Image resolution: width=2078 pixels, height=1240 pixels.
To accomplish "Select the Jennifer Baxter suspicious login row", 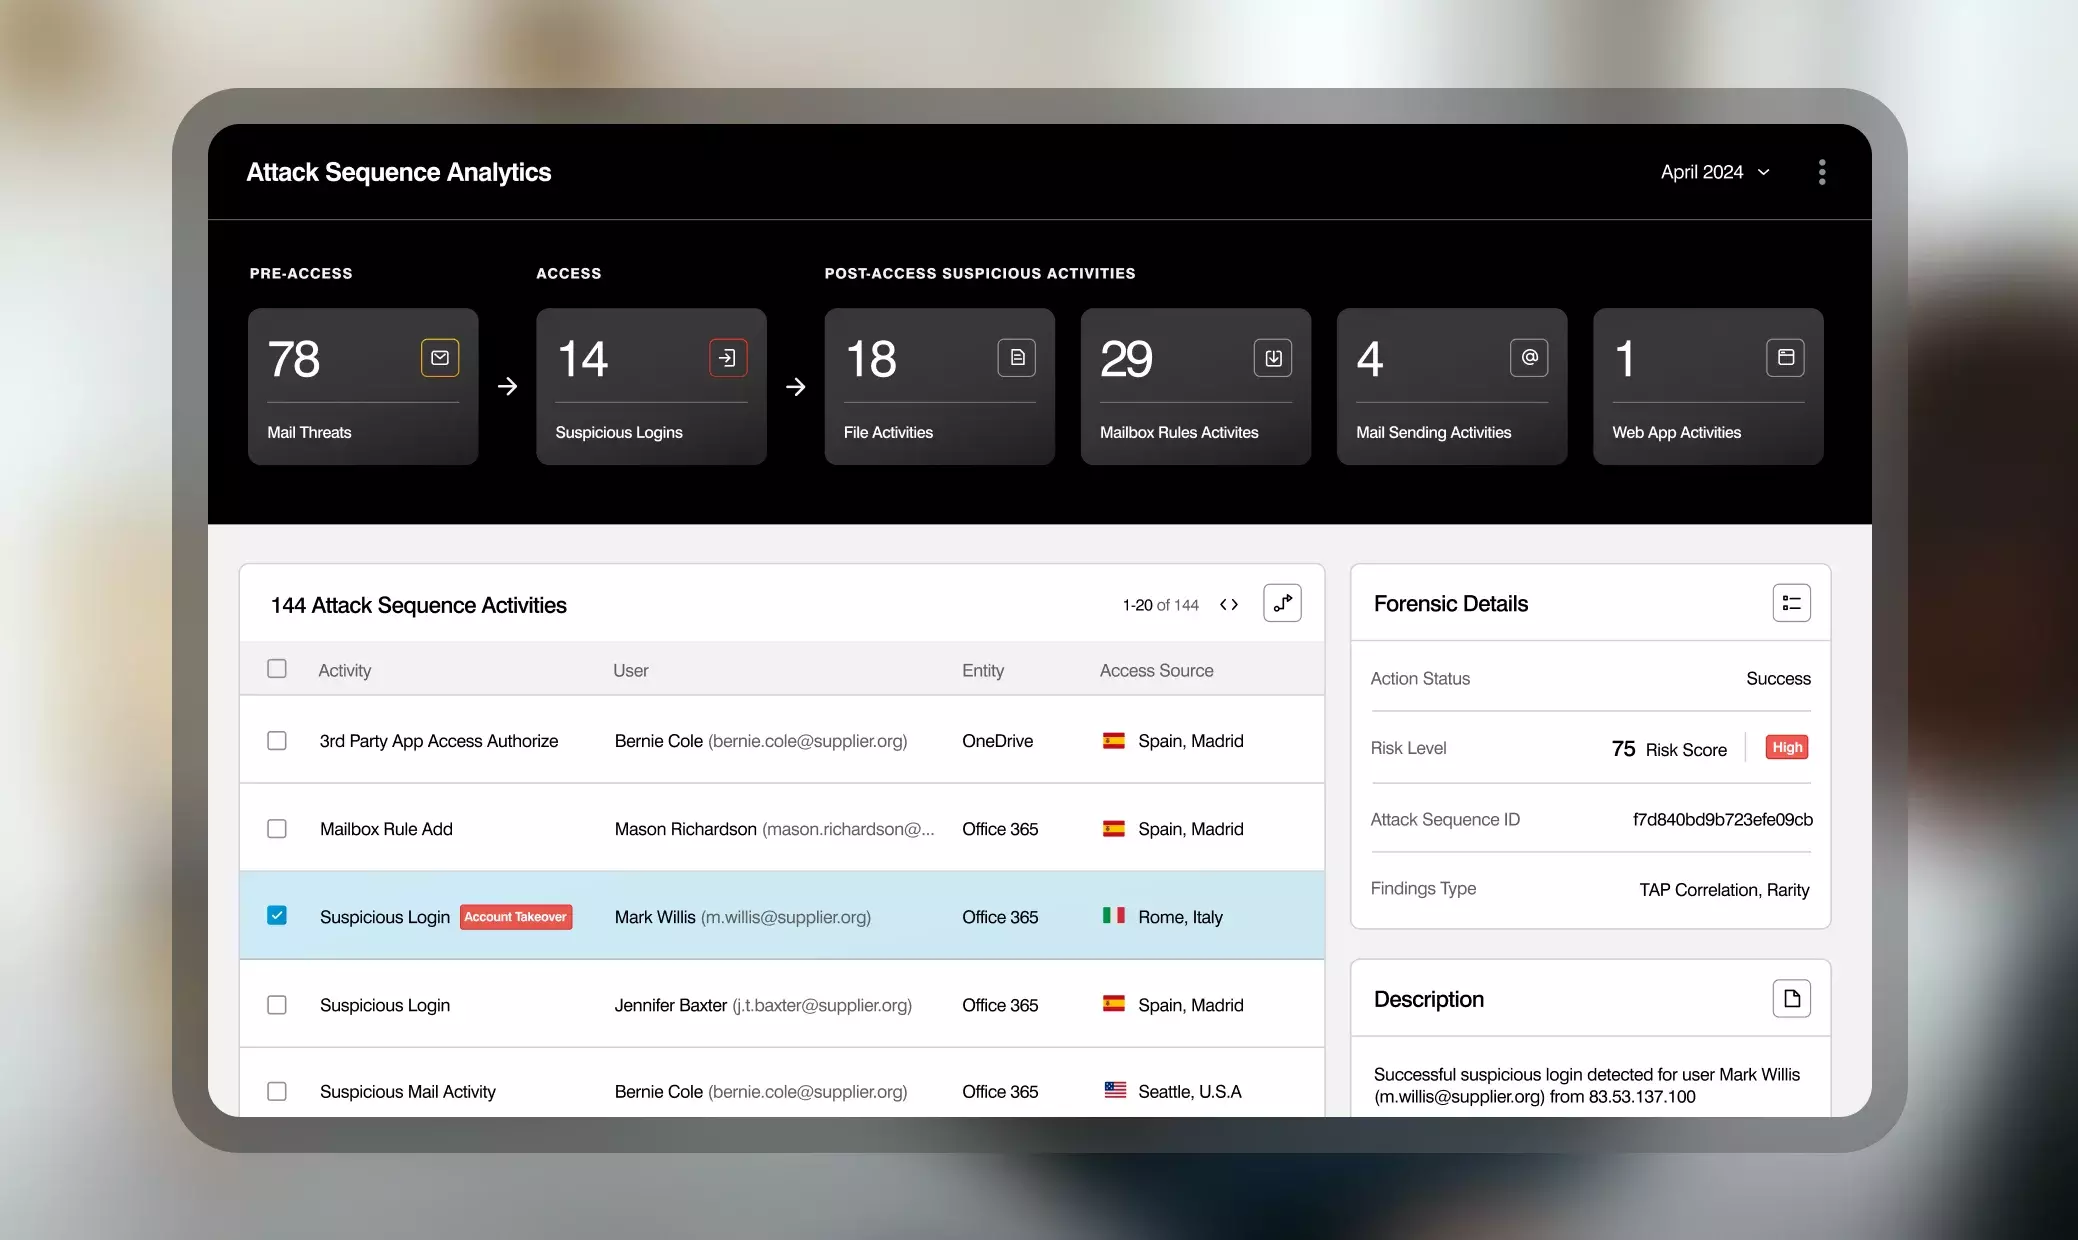I will (x=700, y=1004).
